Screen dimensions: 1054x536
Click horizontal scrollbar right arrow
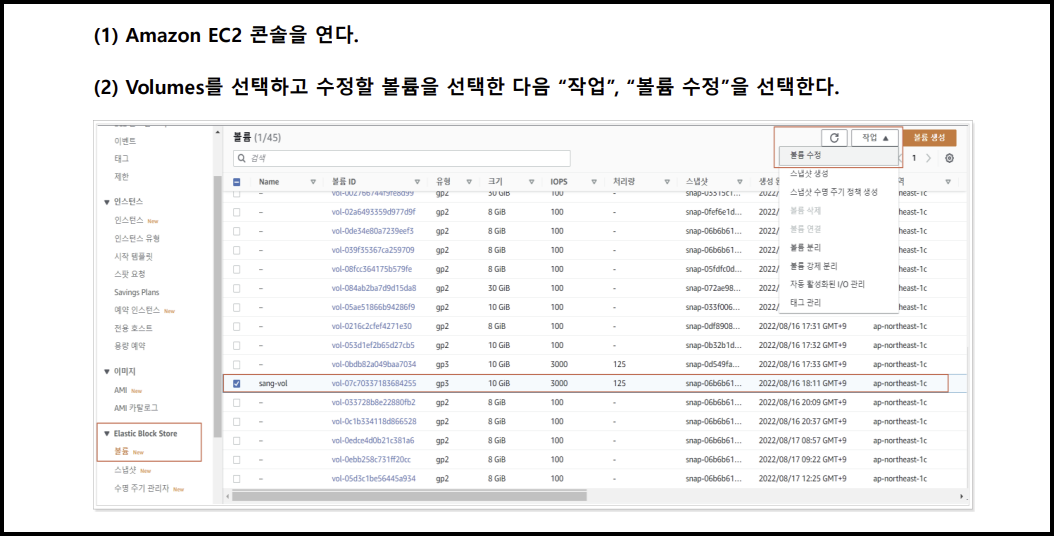point(962,496)
